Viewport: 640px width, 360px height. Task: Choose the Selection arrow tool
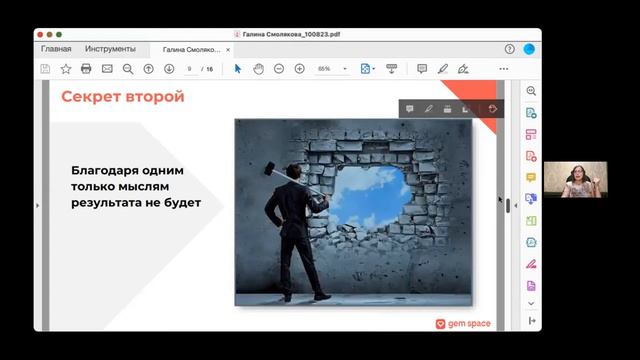(238, 69)
